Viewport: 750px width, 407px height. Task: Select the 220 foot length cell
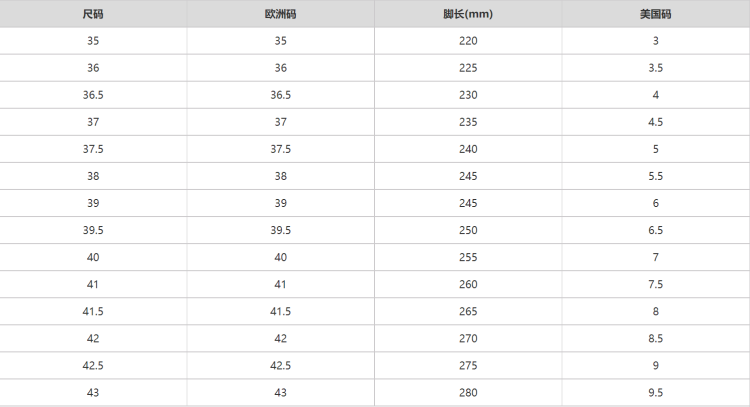click(468, 41)
